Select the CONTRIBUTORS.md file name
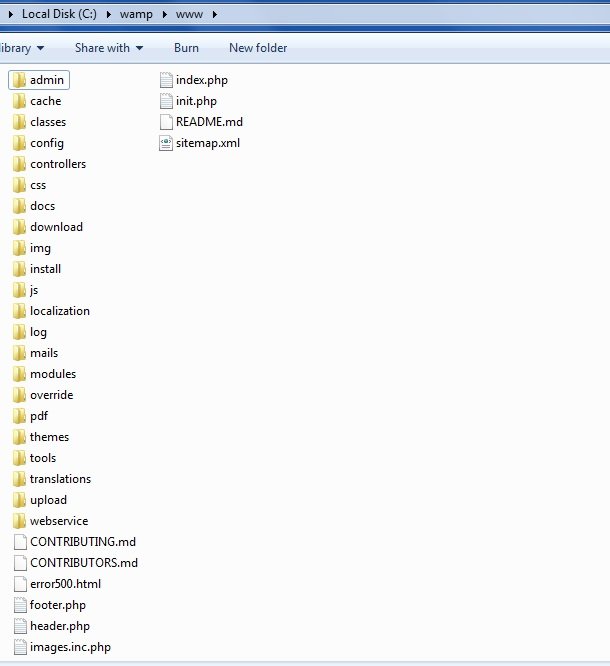 (x=84, y=563)
